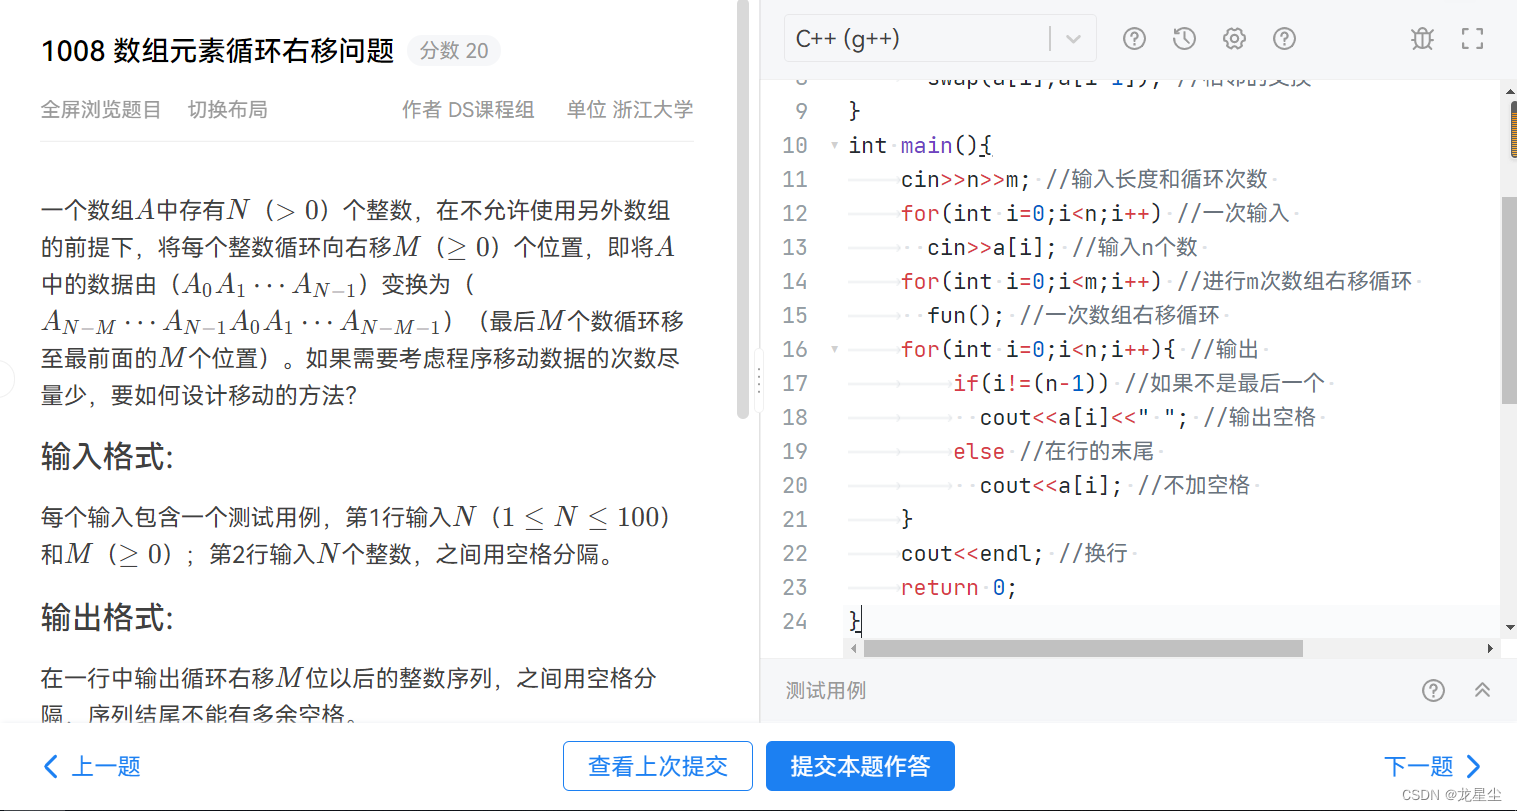Click the else keyword on line 19
This screenshot has height=811, width=1517.
(x=979, y=452)
